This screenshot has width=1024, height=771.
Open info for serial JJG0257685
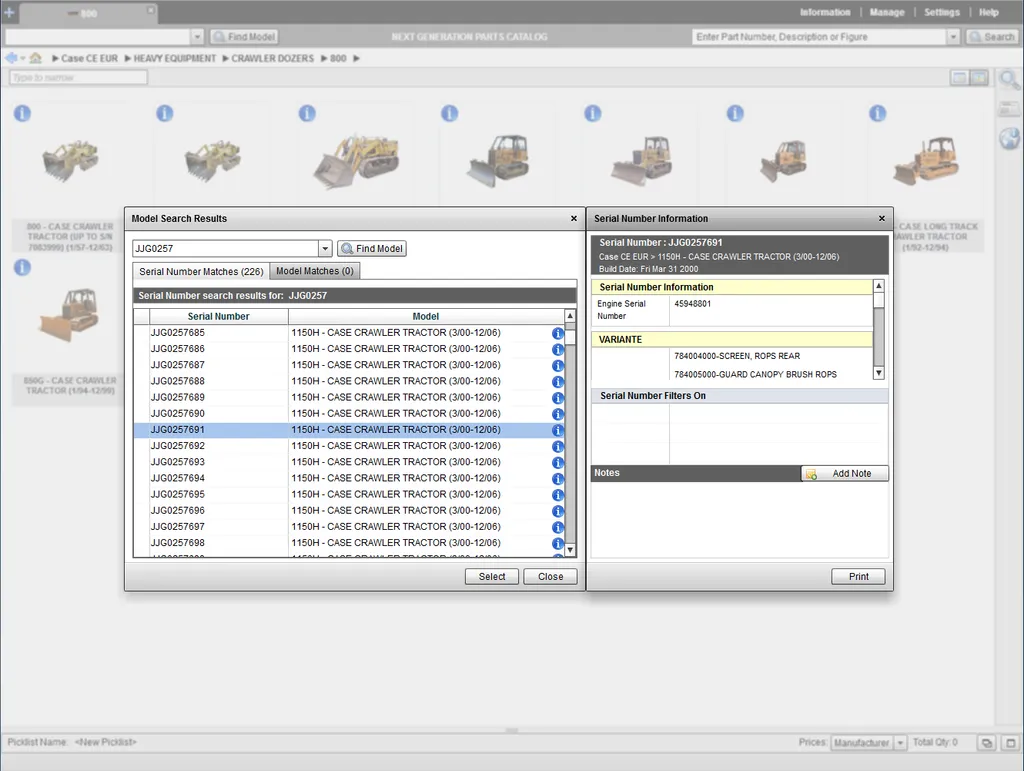pyautogui.click(x=558, y=333)
